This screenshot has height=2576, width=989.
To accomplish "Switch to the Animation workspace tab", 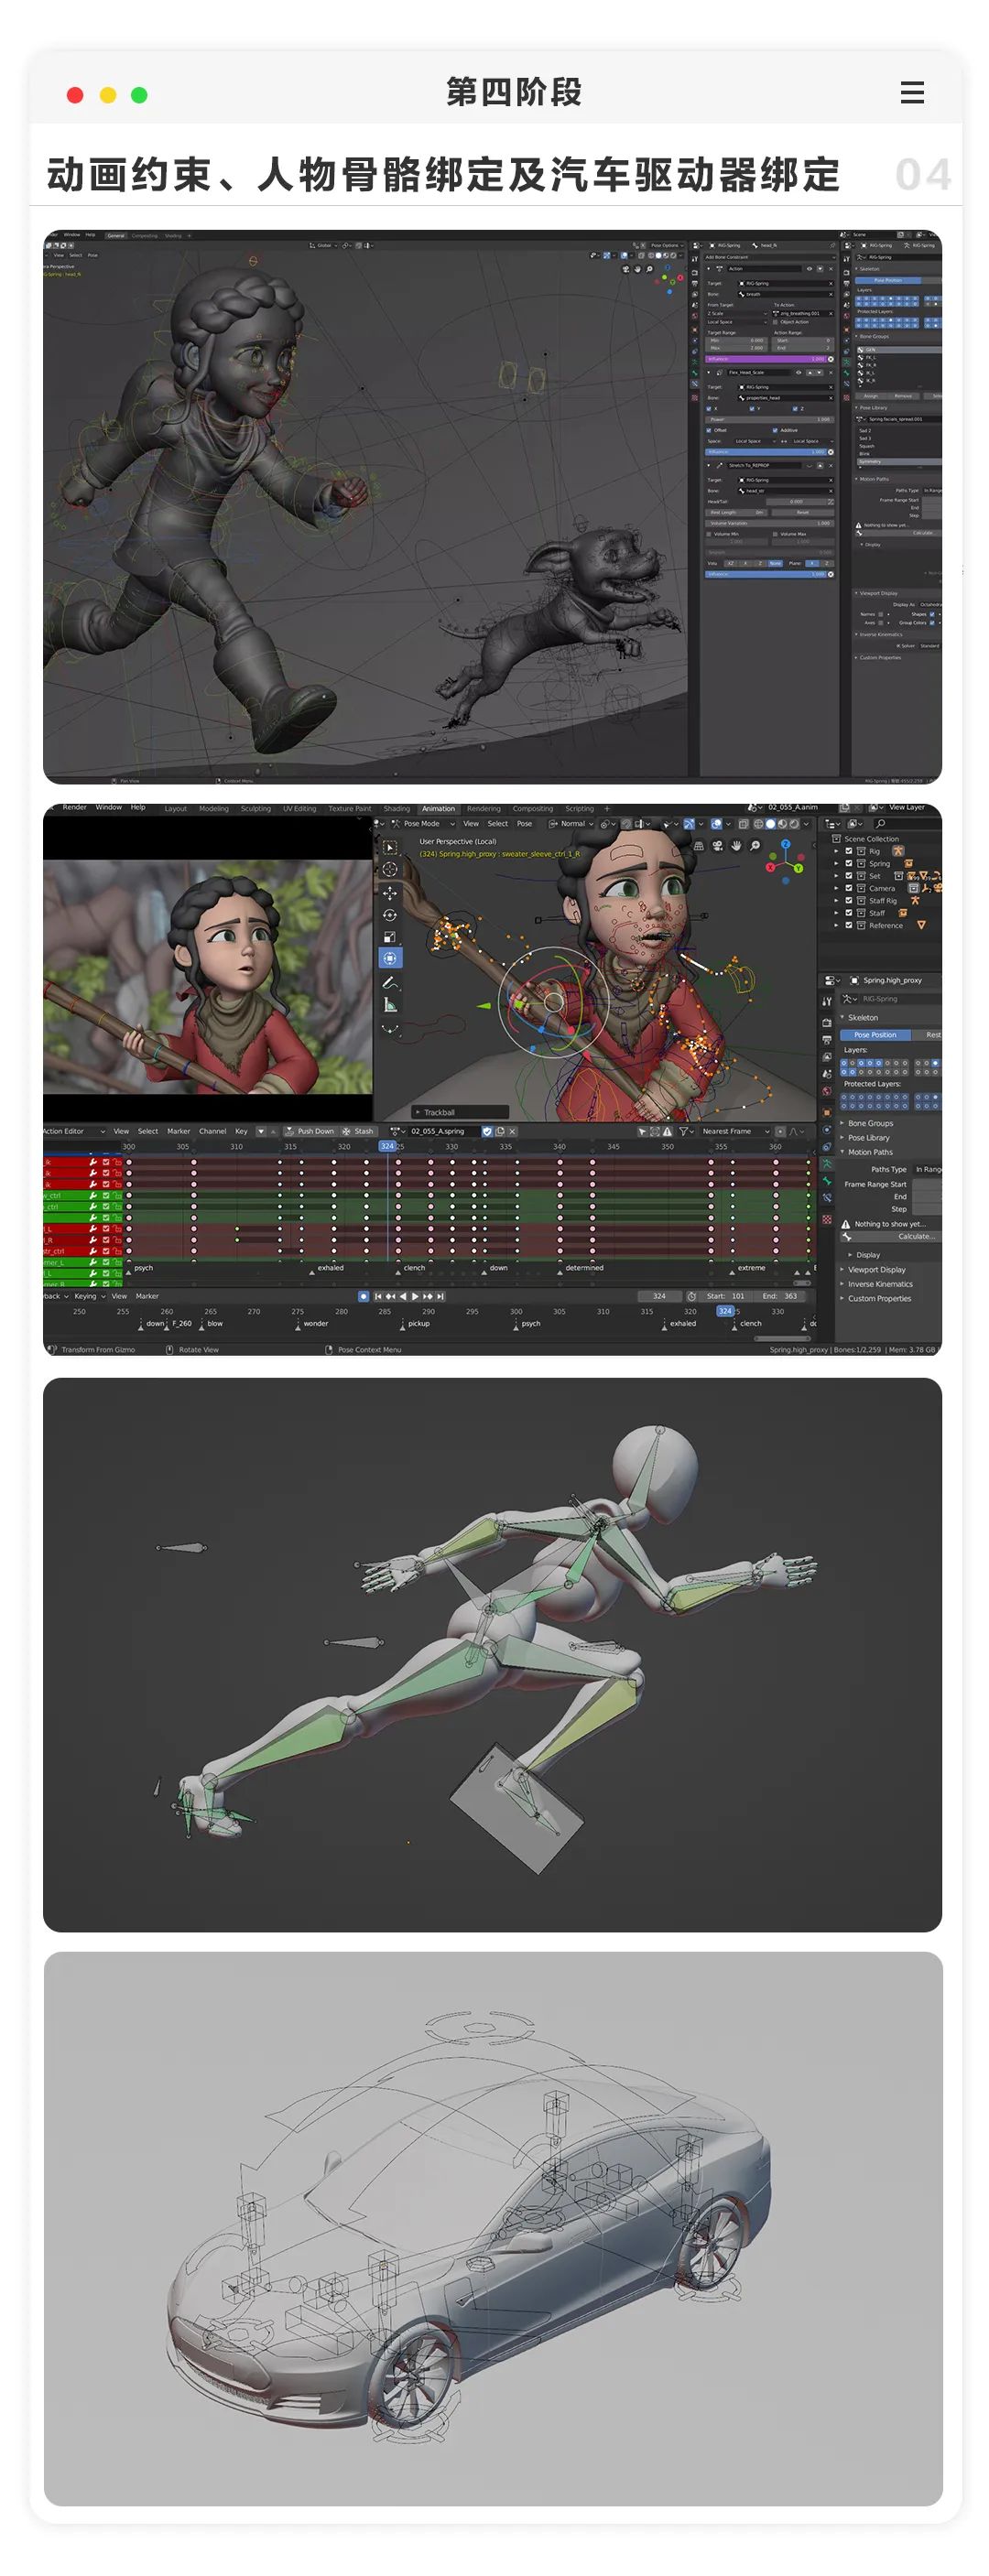I will [x=438, y=808].
